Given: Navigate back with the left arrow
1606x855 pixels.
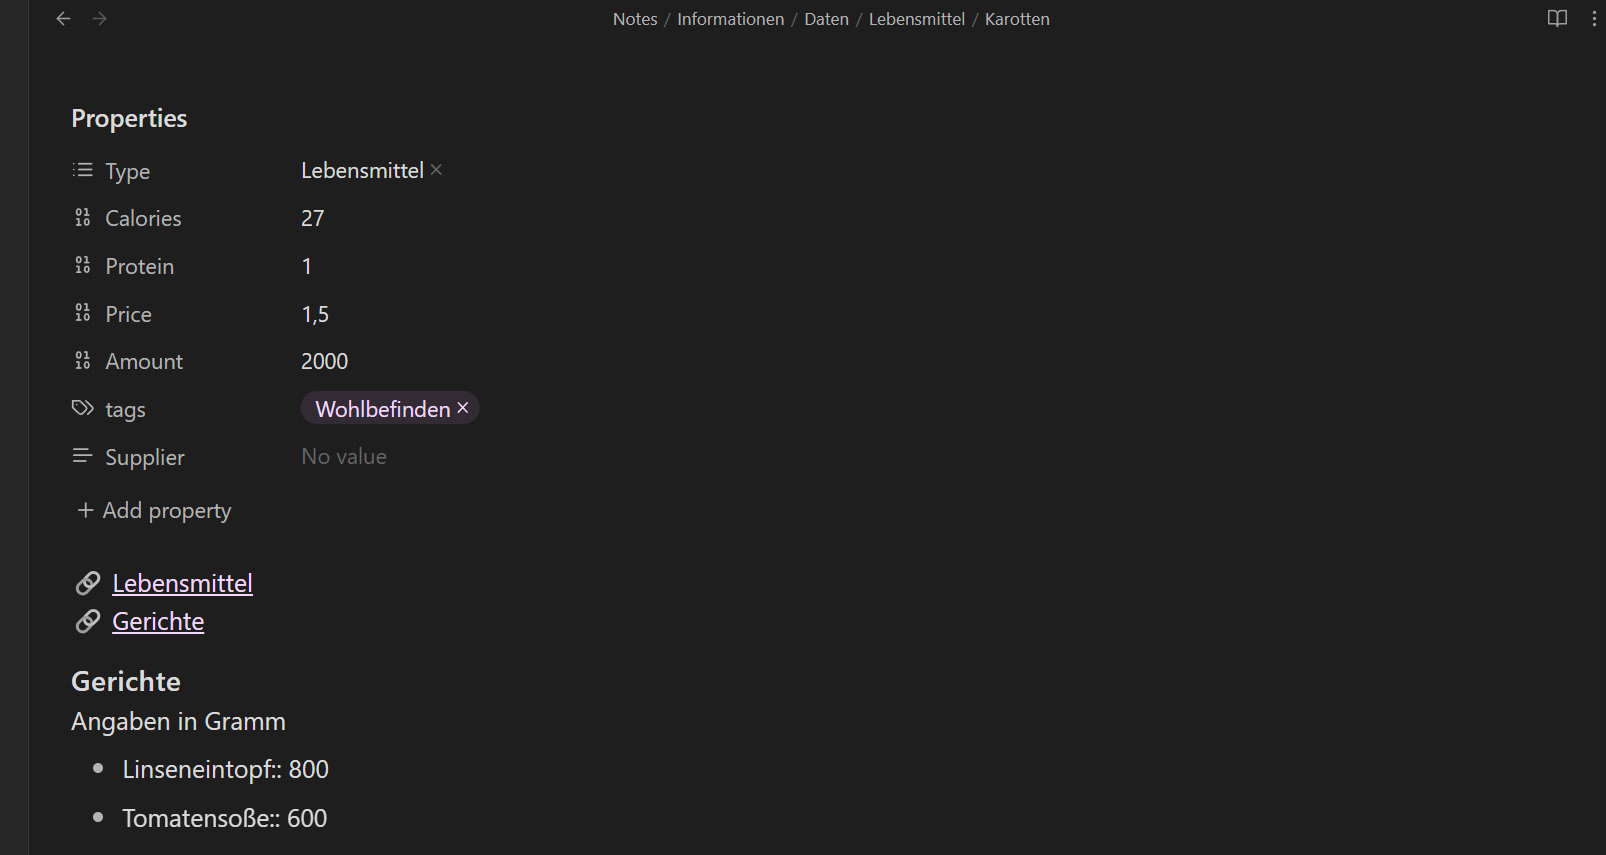Looking at the screenshot, I should coord(63,19).
